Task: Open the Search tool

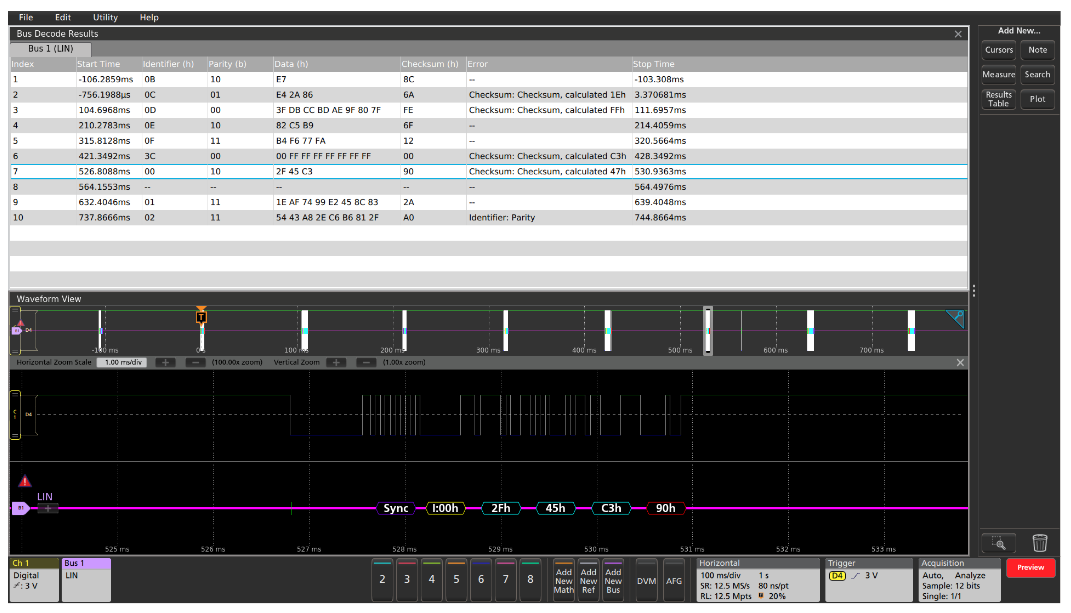Action: click(1038, 73)
